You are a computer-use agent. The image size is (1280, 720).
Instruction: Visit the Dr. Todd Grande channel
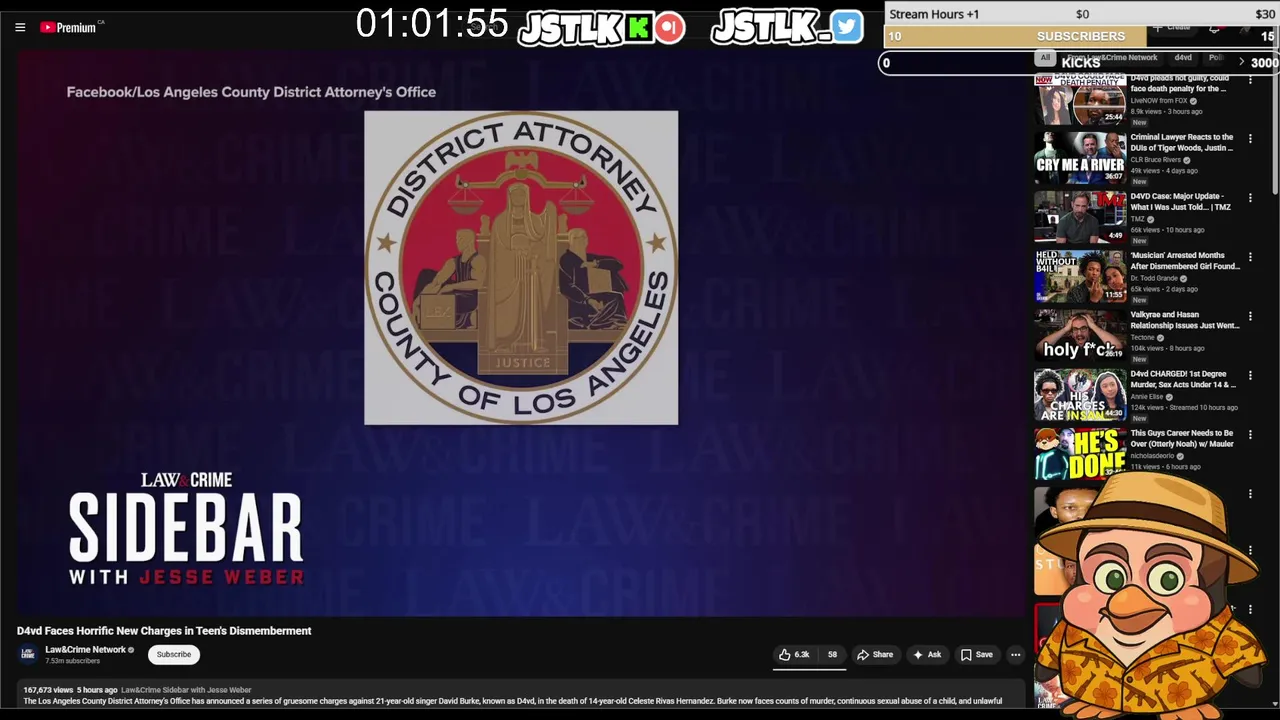click(x=1154, y=278)
